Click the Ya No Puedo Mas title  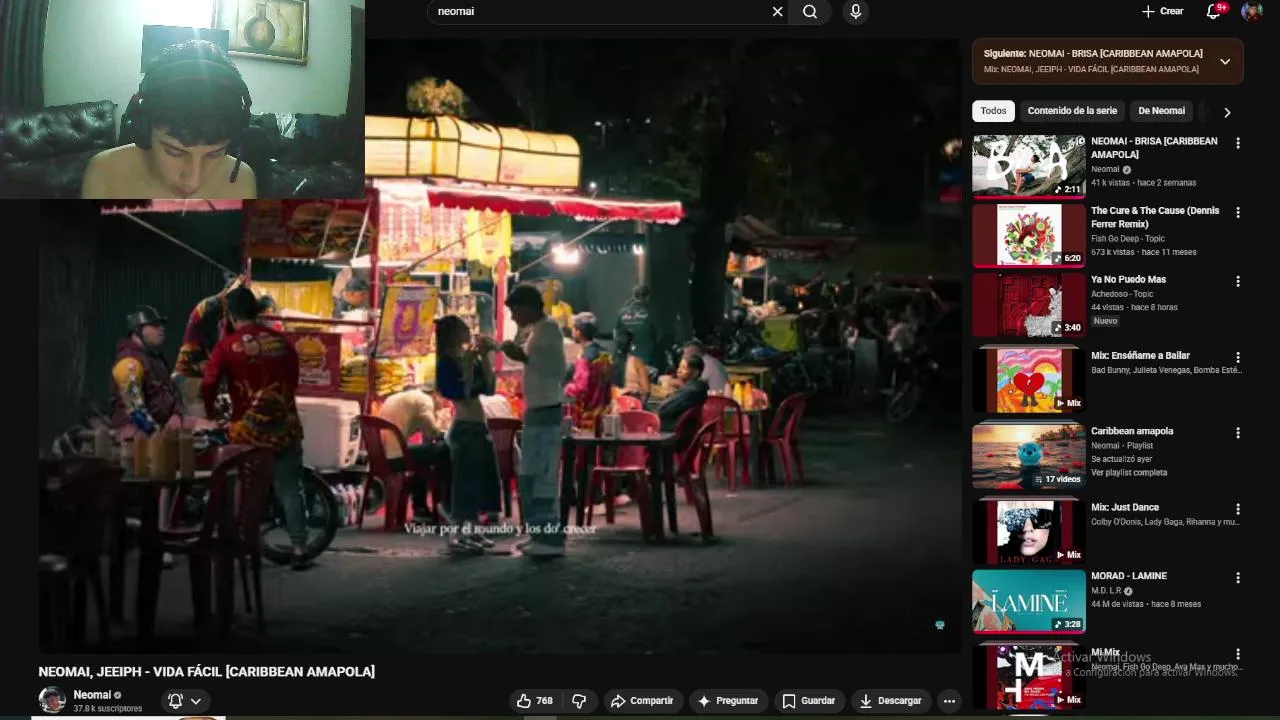(x=1128, y=279)
